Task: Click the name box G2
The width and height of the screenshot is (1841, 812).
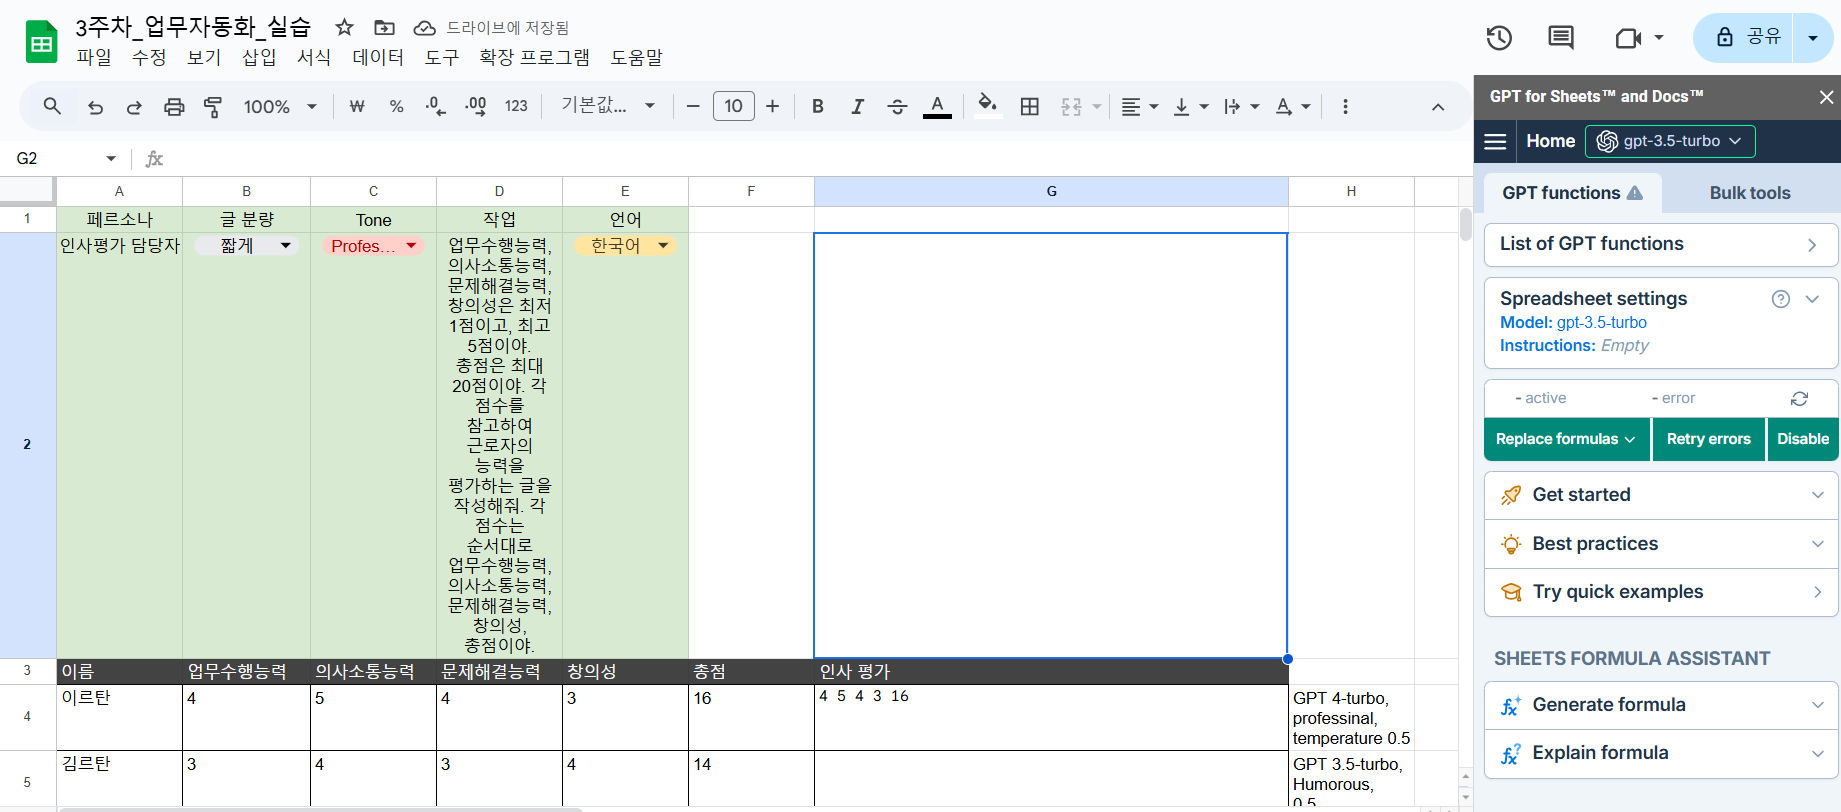Action: click(x=66, y=158)
